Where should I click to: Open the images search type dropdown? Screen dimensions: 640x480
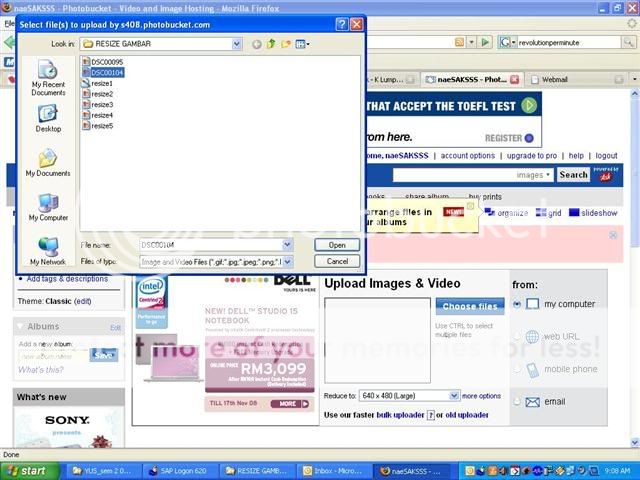coord(534,175)
